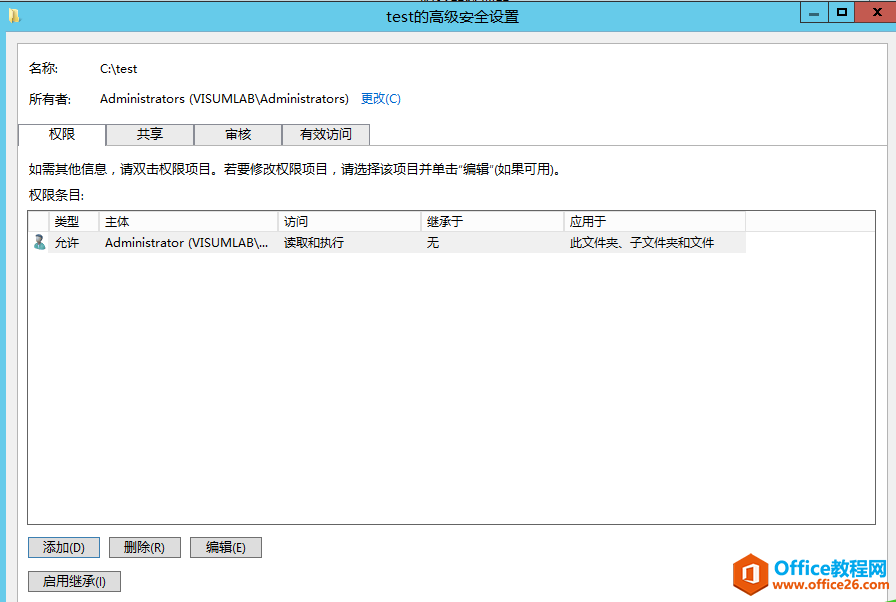The image size is (896, 602).
Task: Minimize the advanced security settings window
Action: (815, 12)
